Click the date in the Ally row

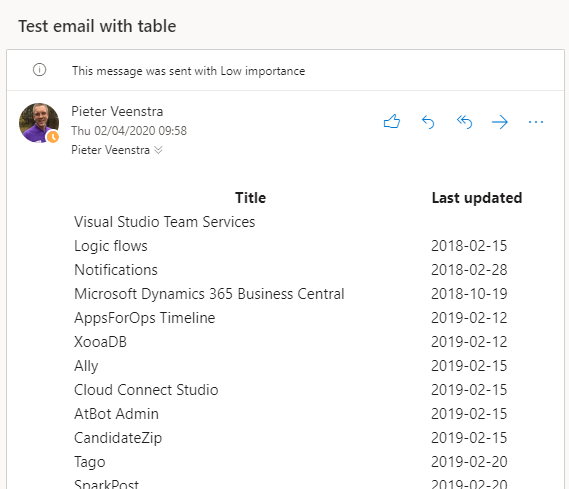(x=469, y=366)
